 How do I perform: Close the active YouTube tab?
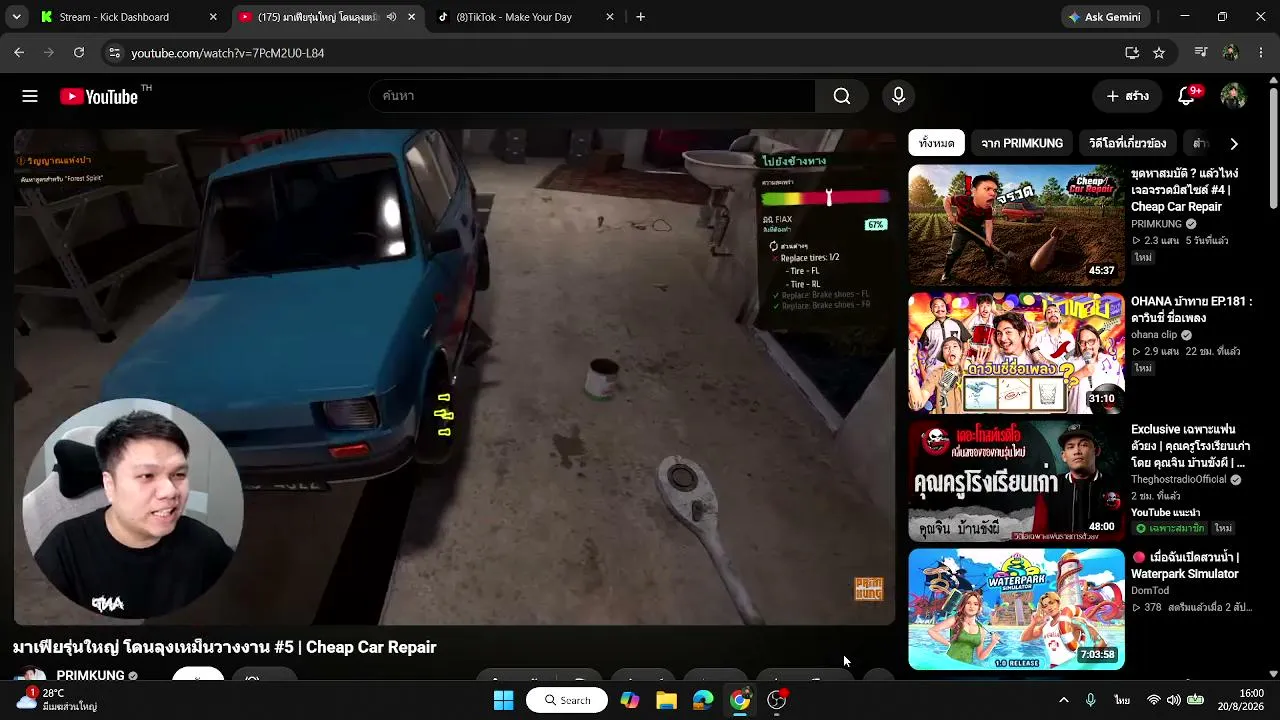pyautogui.click(x=411, y=17)
